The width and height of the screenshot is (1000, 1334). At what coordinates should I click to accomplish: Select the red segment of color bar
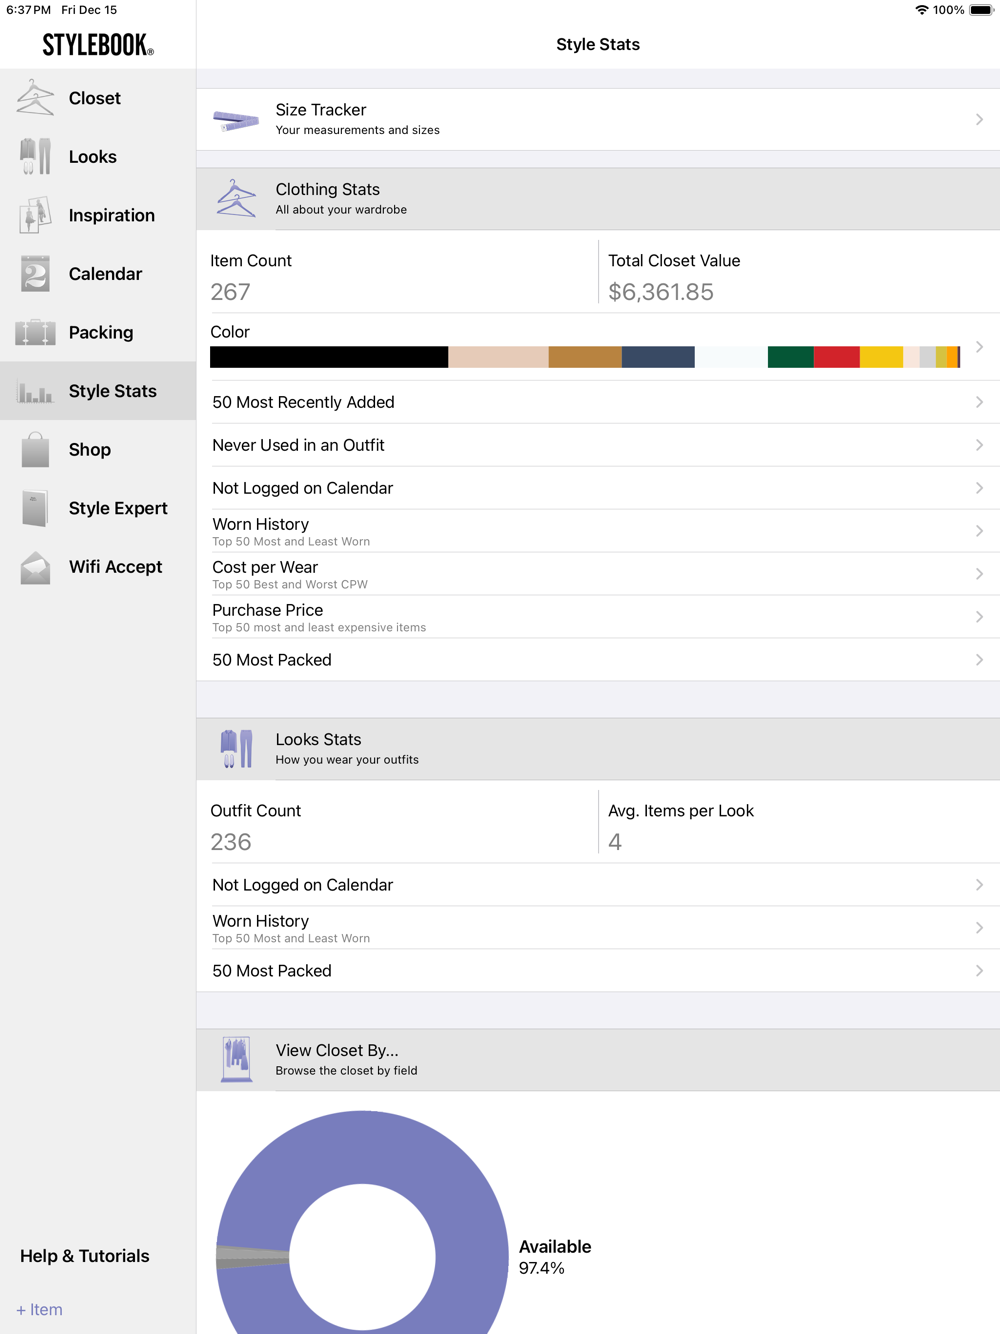pos(836,357)
